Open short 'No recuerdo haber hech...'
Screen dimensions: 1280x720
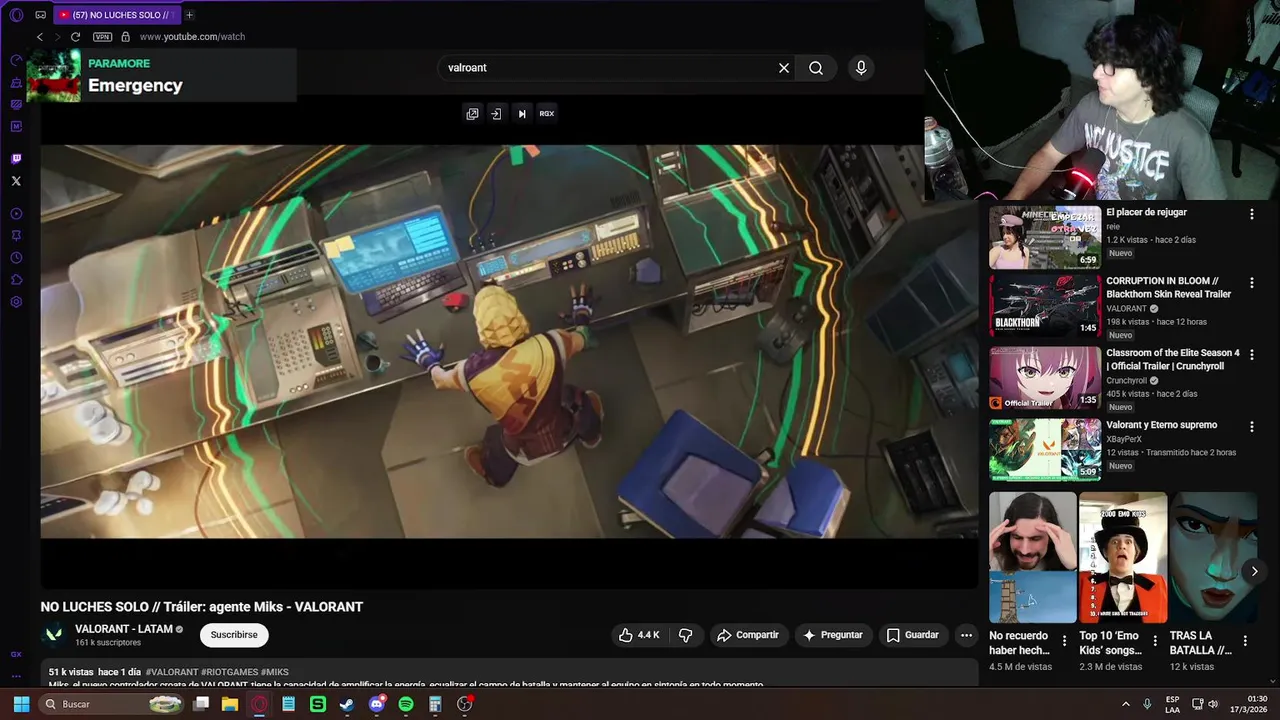[x=1033, y=557]
